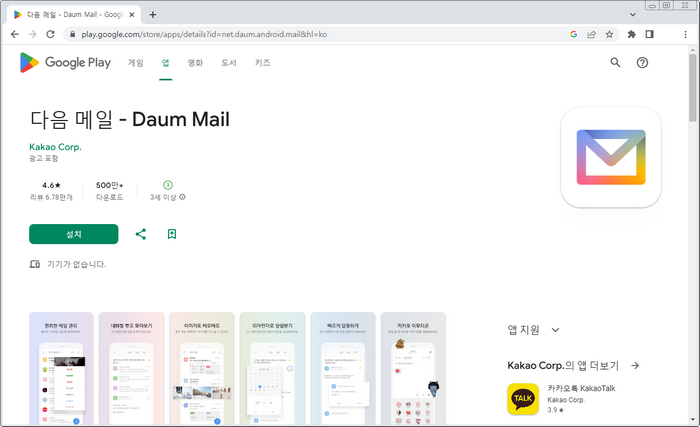Toggle the browser side panel icon
Screen dimensions: 700x427
[650, 34]
